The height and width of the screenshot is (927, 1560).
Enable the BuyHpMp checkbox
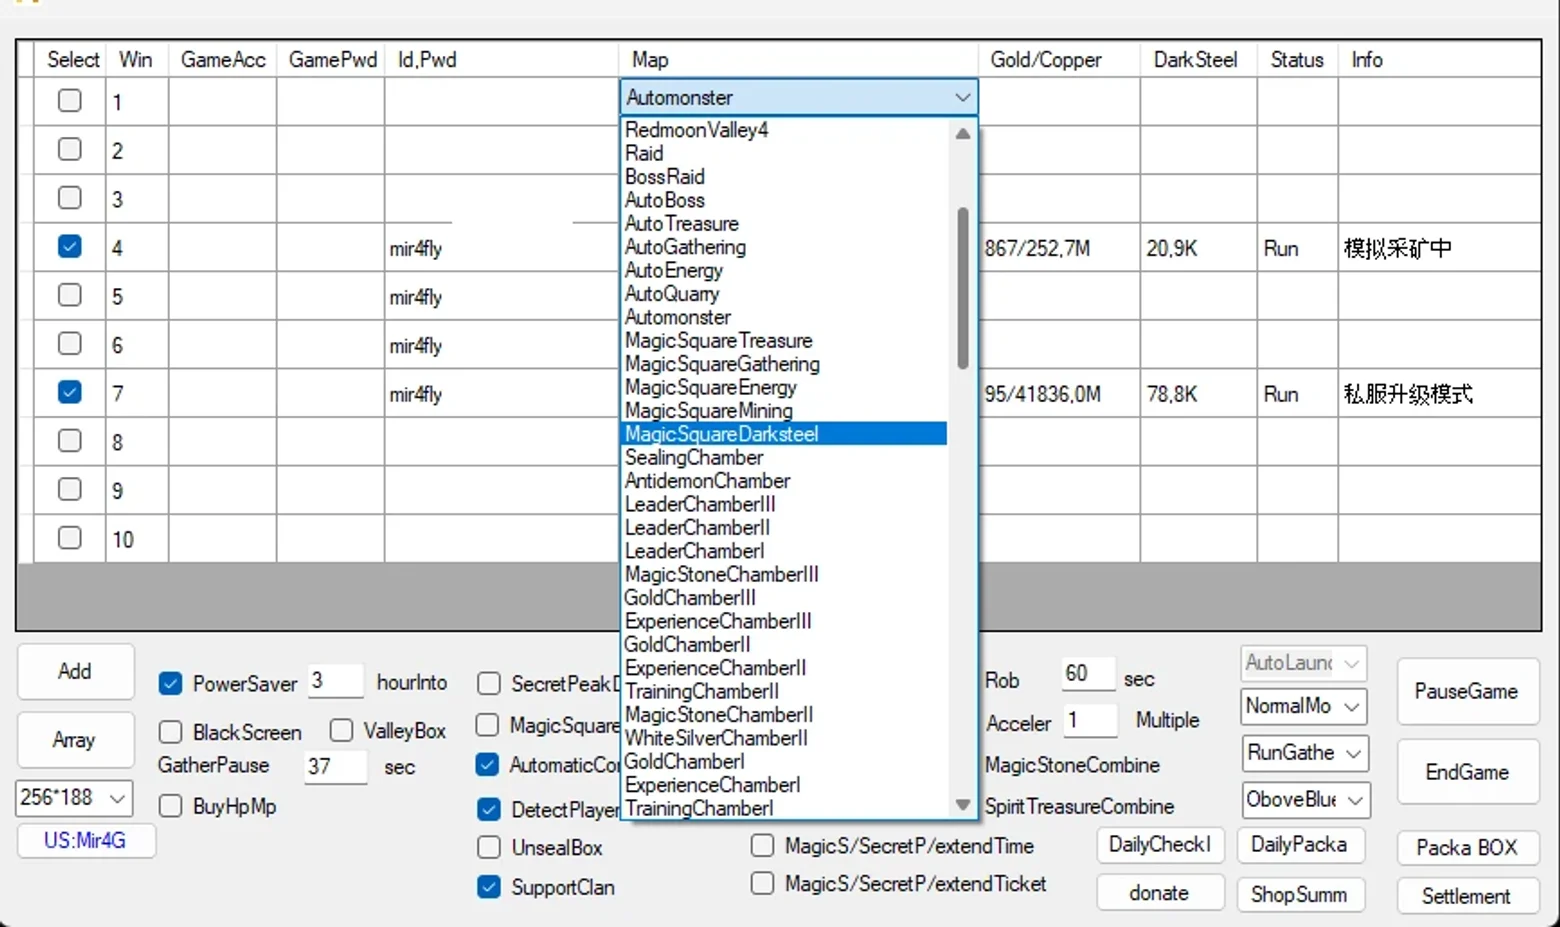(x=170, y=806)
